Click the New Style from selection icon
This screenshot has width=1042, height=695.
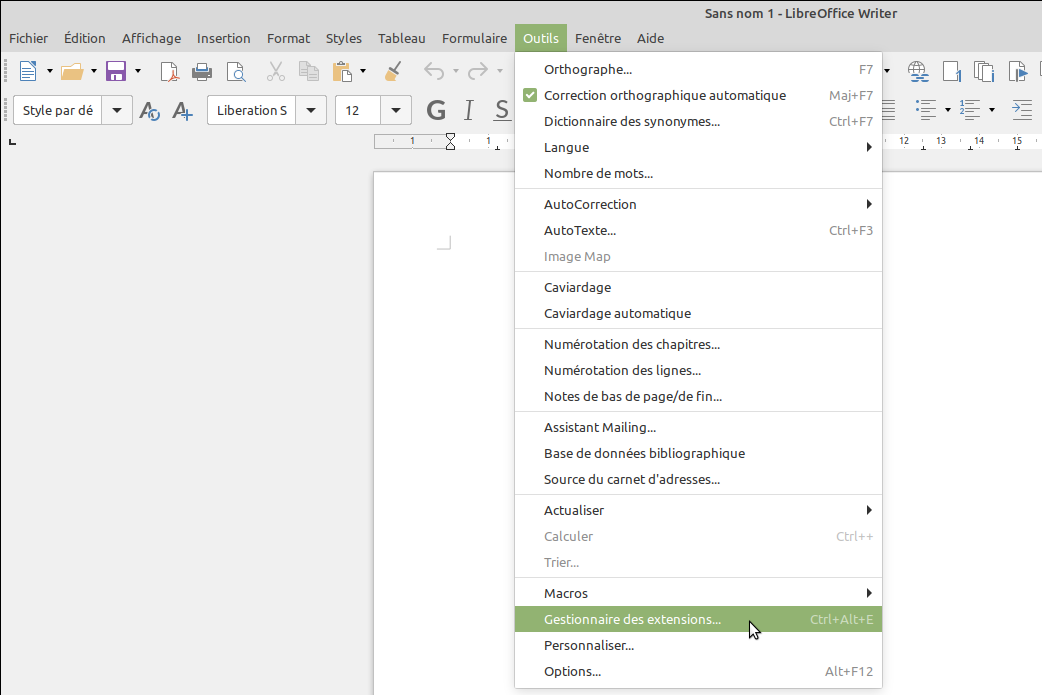[x=182, y=110]
